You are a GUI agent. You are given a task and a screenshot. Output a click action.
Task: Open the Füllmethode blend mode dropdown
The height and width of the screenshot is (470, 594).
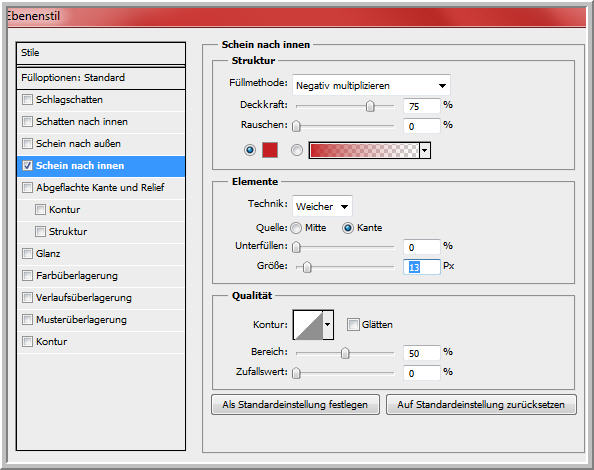tap(371, 86)
